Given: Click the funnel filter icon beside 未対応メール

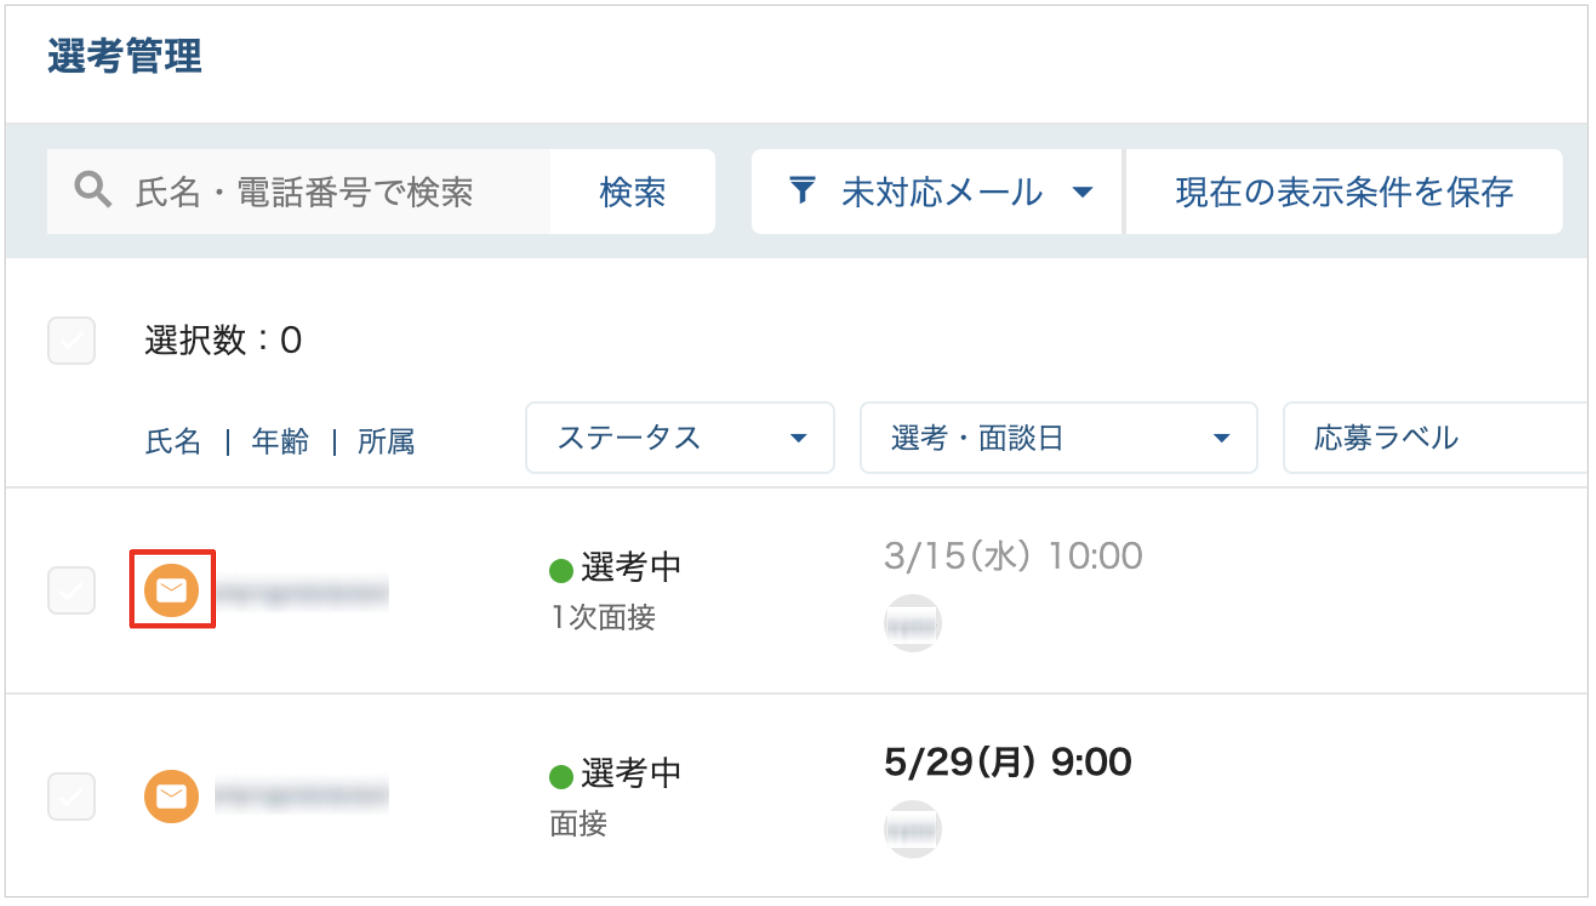Looking at the screenshot, I should pyautogui.click(x=802, y=190).
